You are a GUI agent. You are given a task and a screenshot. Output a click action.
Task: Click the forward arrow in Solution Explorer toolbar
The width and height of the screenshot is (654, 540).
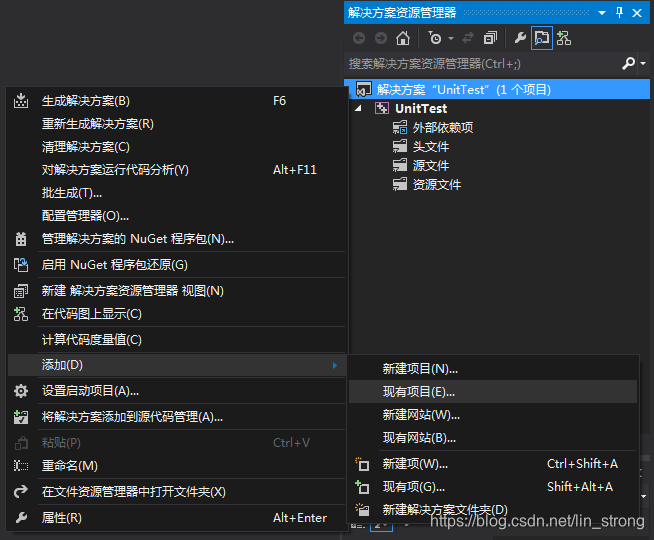pyautogui.click(x=381, y=38)
